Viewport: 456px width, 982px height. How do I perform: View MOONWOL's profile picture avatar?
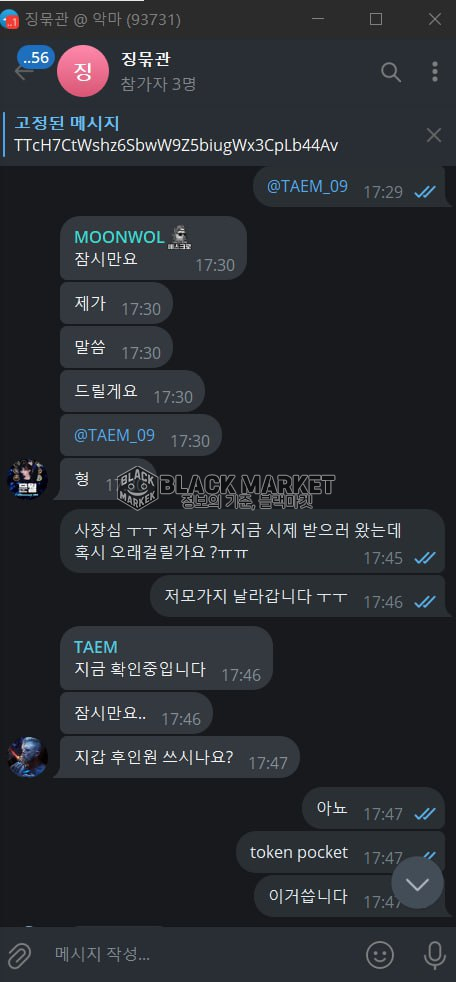28,479
